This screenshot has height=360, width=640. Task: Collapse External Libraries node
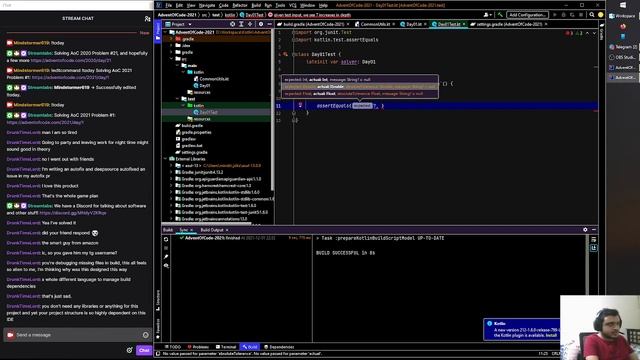click(x=166, y=159)
